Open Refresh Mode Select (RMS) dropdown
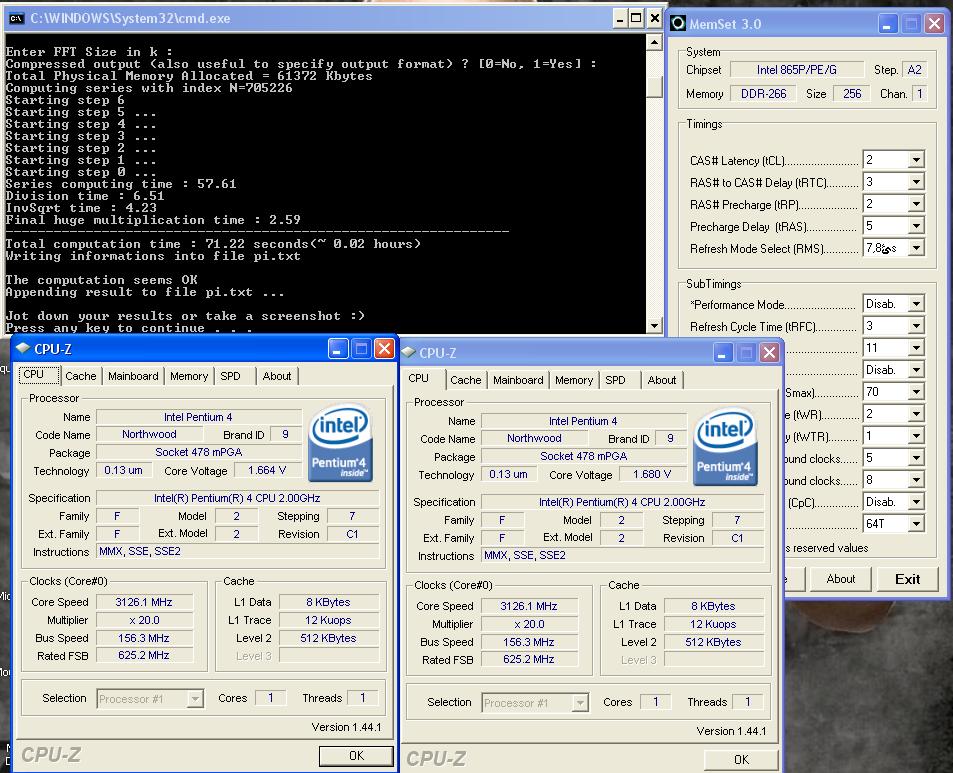Viewport: 953px width, 773px height. coord(916,248)
